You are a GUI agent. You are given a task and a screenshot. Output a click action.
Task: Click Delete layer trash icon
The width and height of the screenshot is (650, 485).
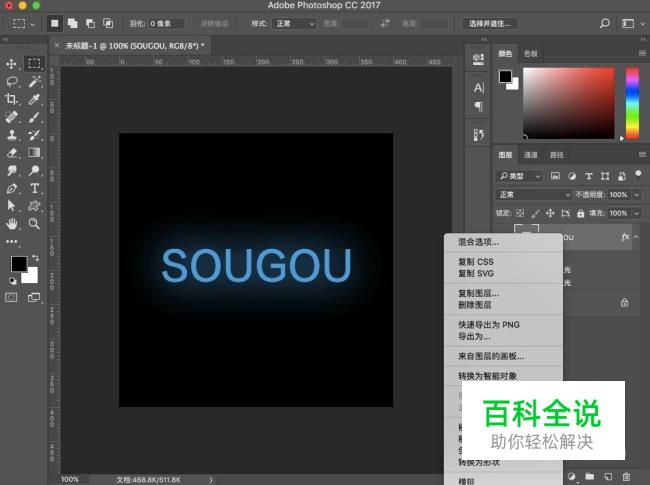pyautogui.click(x=626, y=477)
